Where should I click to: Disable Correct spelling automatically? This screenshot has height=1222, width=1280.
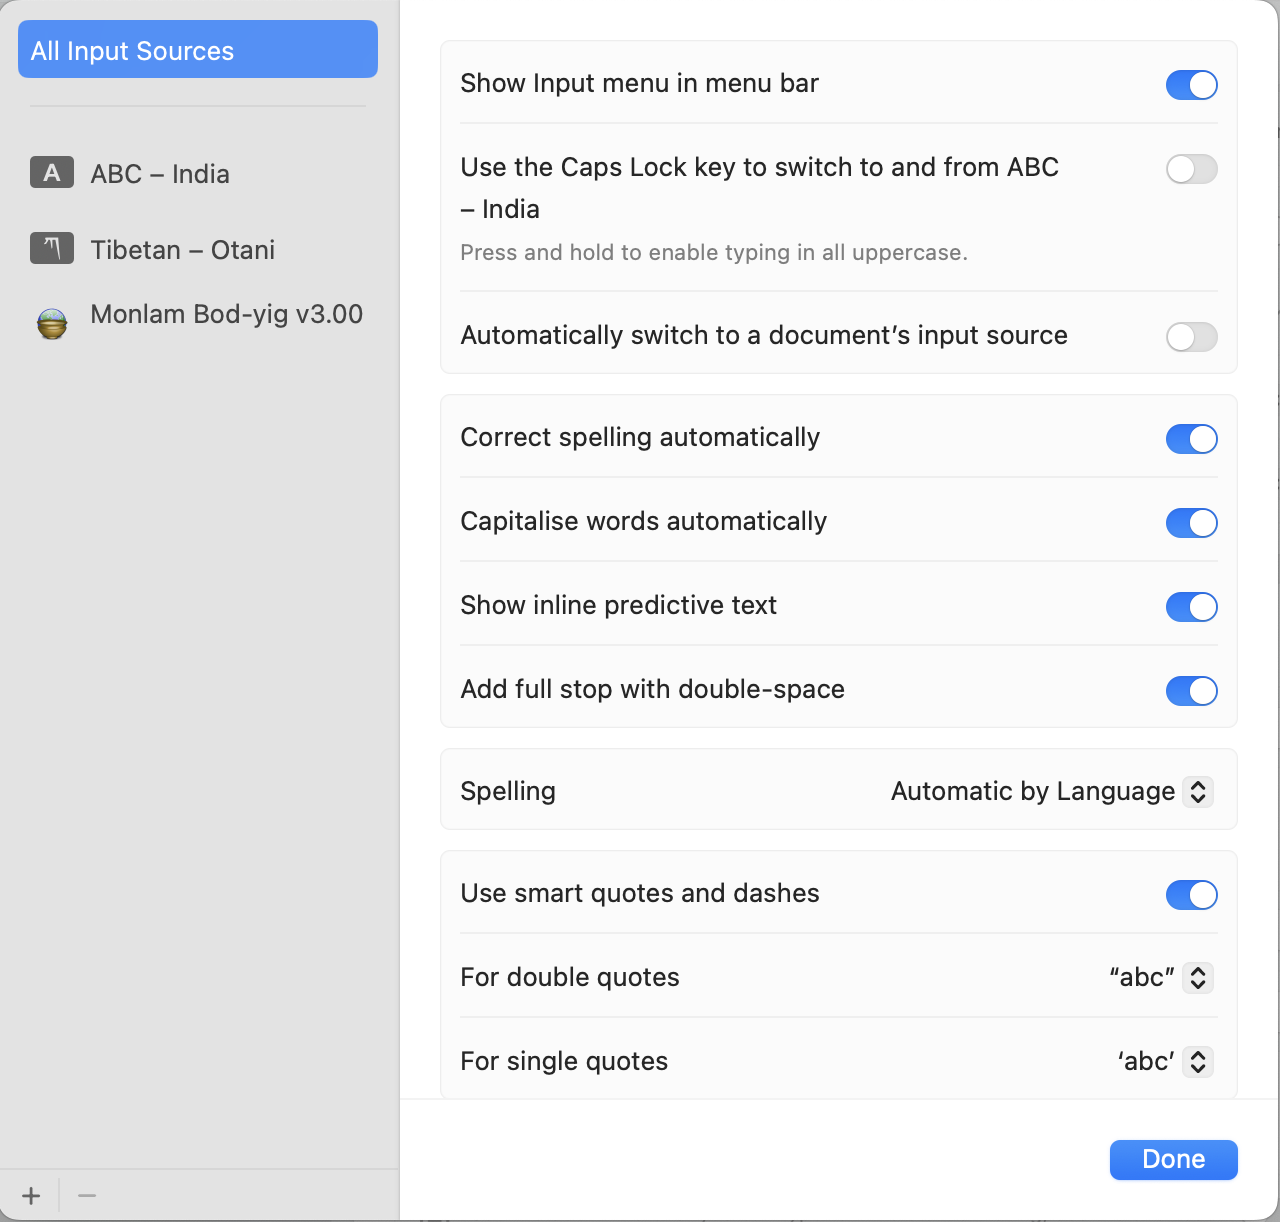click(x=1191, y=439)
